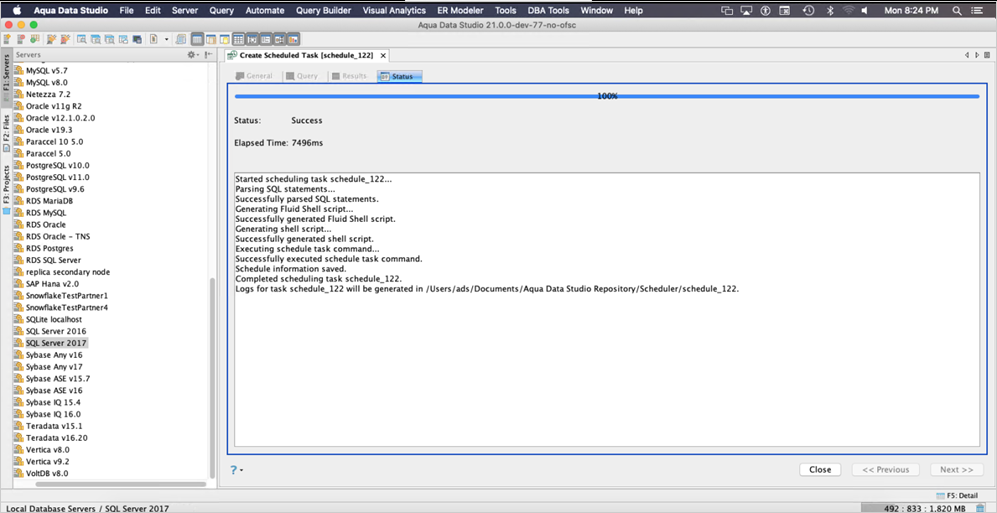Click the << Previous button
The image size is (997, 513).
885,470
